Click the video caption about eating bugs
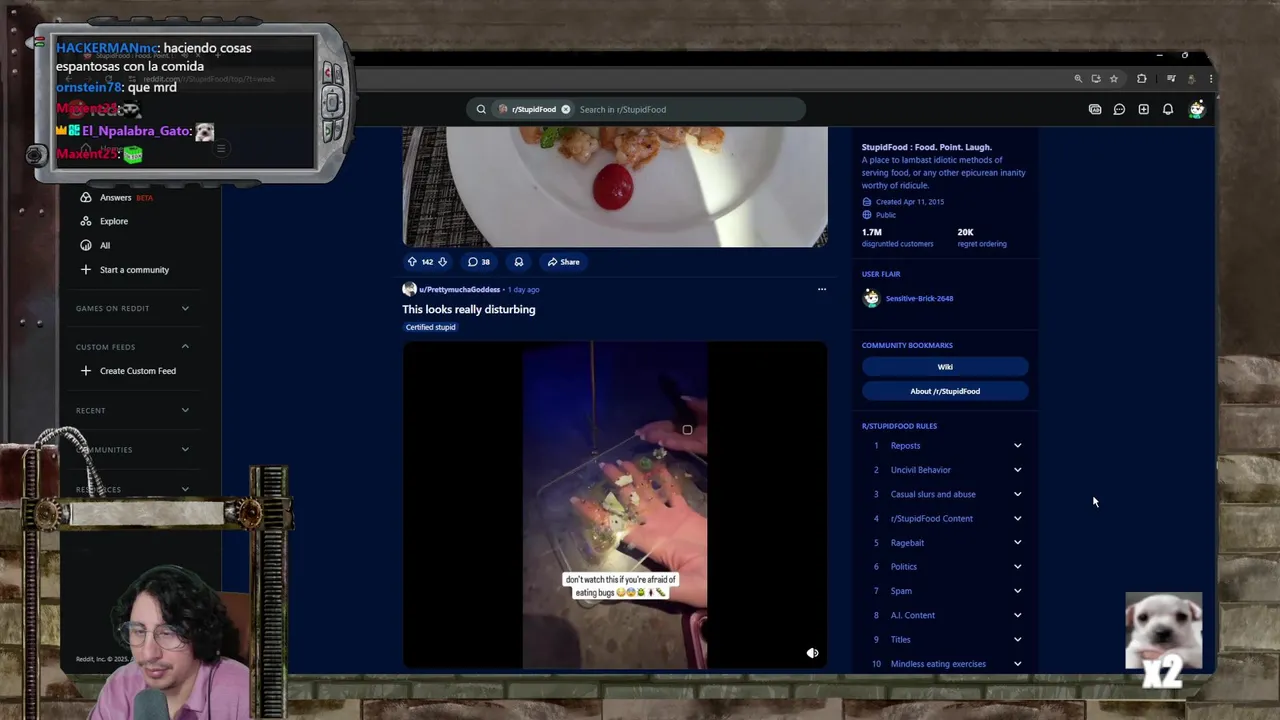This screenshot has height=720, width=1280. click(621, 586)
